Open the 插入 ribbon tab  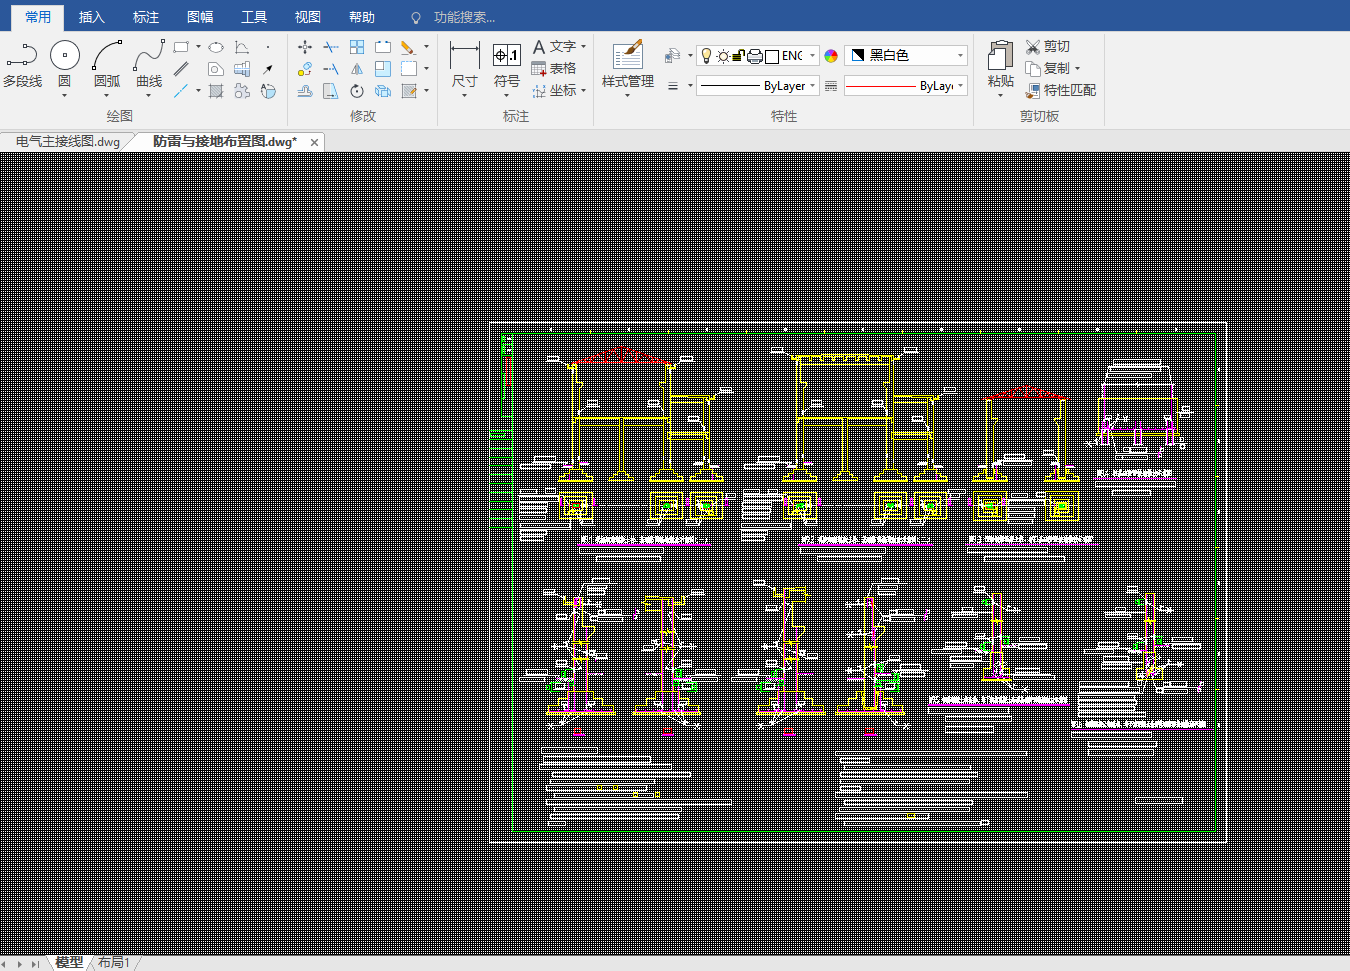click(x=92, y=17)
